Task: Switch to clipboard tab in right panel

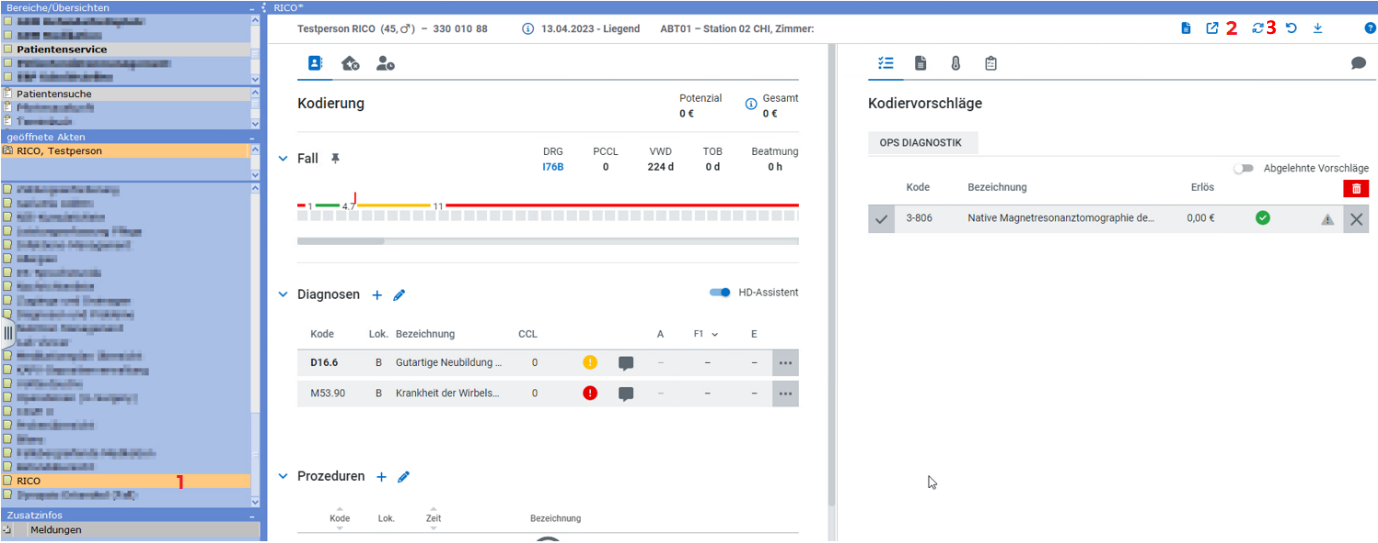Action: [x=990, y=63]
